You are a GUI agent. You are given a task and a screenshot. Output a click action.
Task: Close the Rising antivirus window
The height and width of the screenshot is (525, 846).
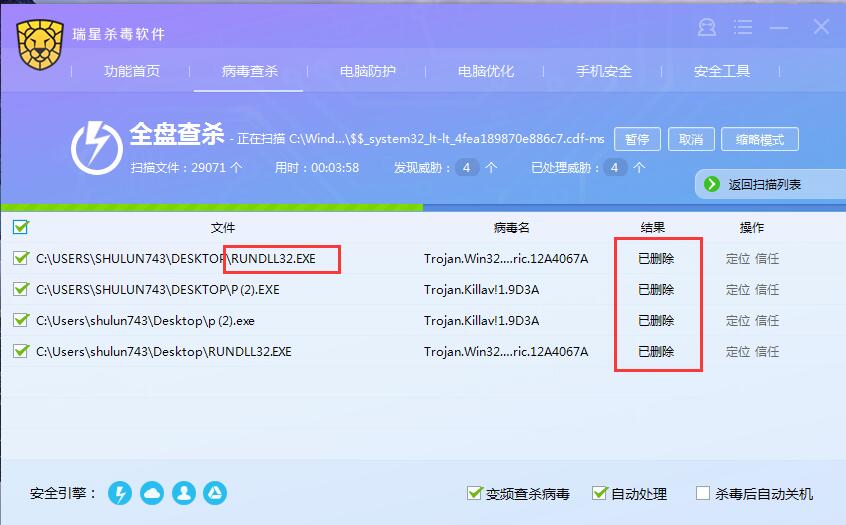821,26
